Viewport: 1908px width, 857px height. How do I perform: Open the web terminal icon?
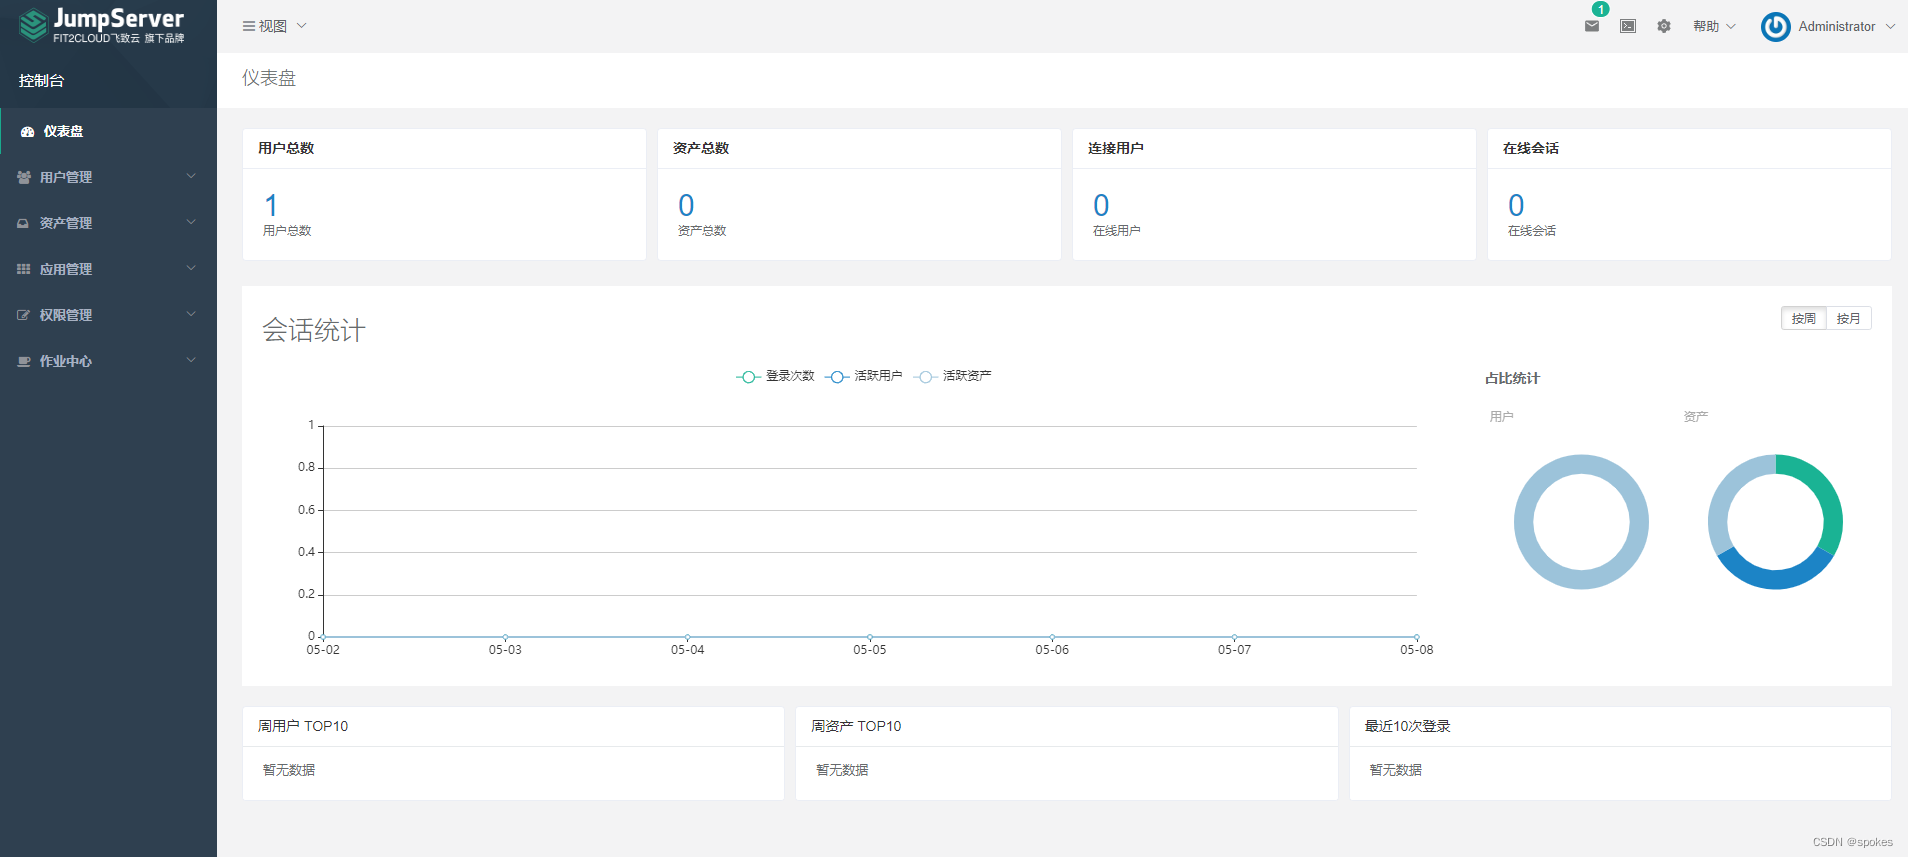coord(1628,26)
